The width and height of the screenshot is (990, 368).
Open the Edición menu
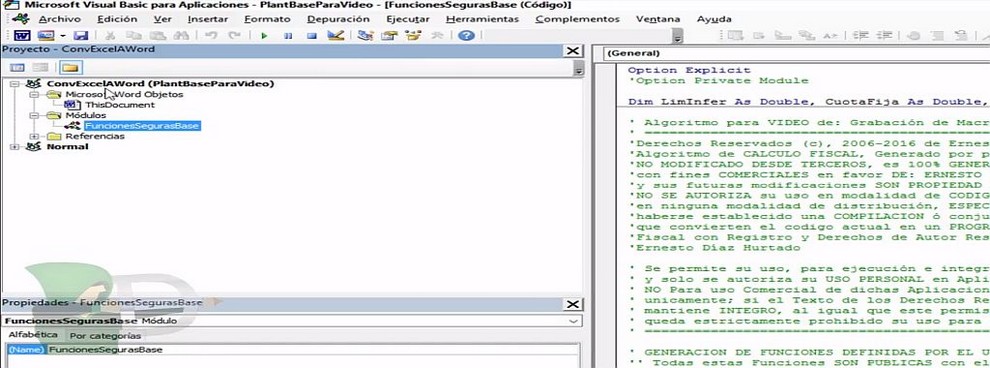tap(117, 19)
